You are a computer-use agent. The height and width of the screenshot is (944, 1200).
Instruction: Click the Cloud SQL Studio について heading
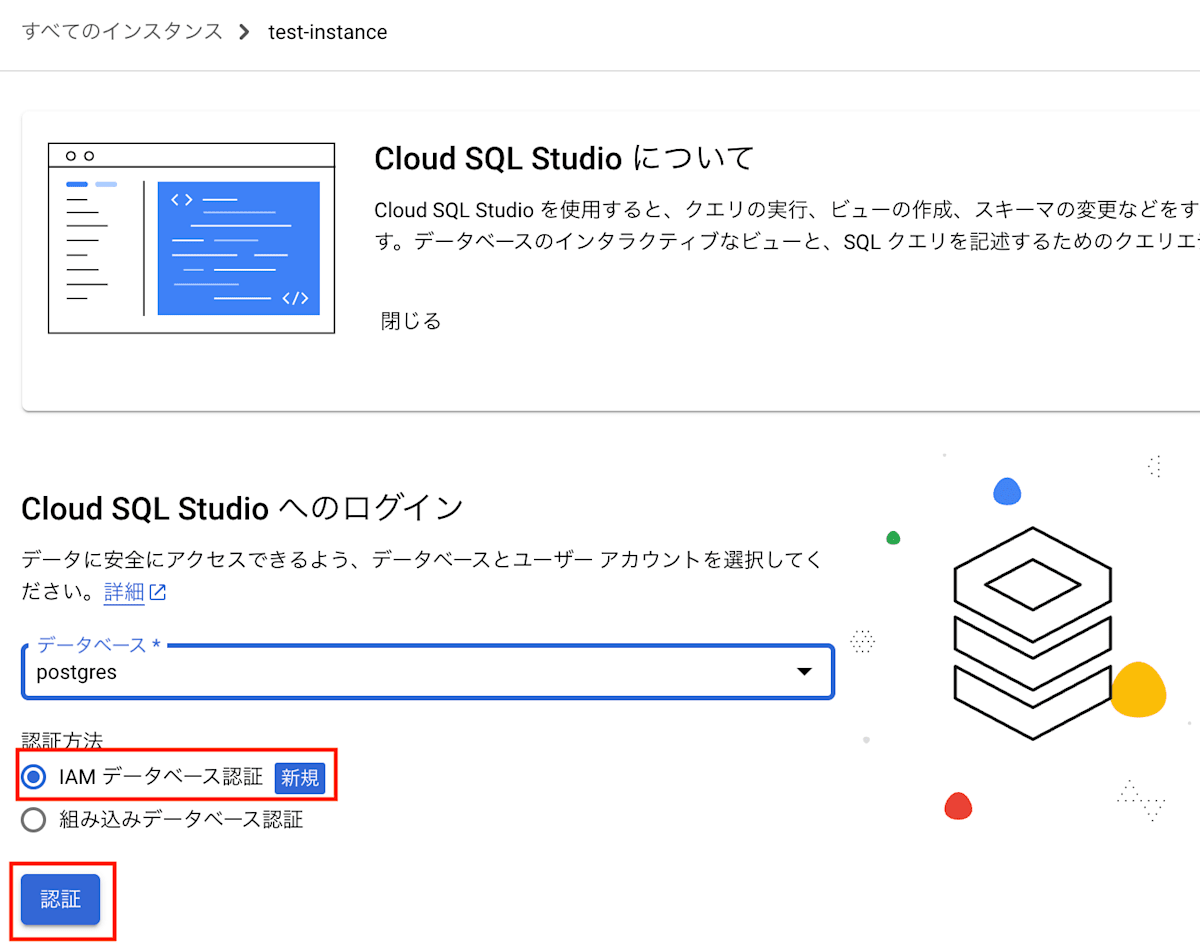[563, 158]
